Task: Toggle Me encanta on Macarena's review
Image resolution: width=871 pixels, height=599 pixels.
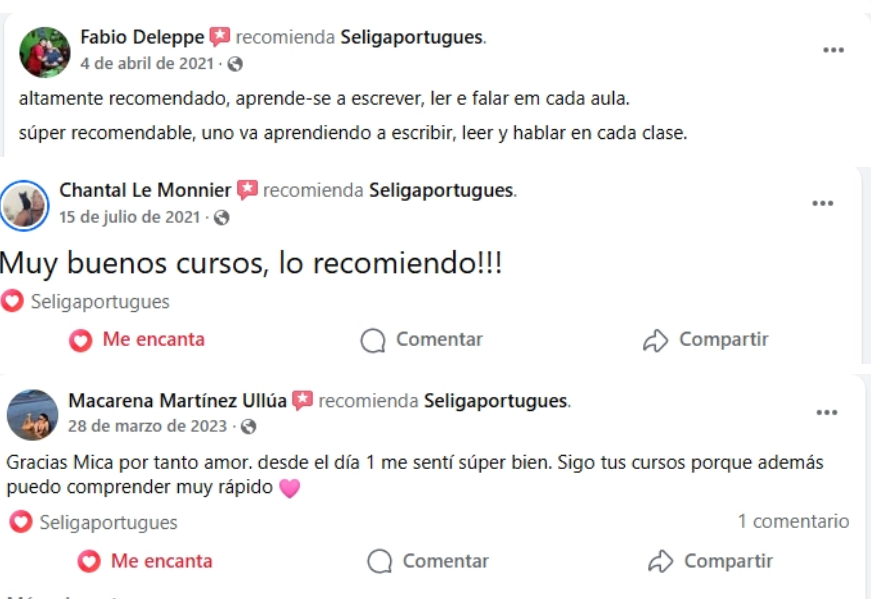Action: (146, 561)
